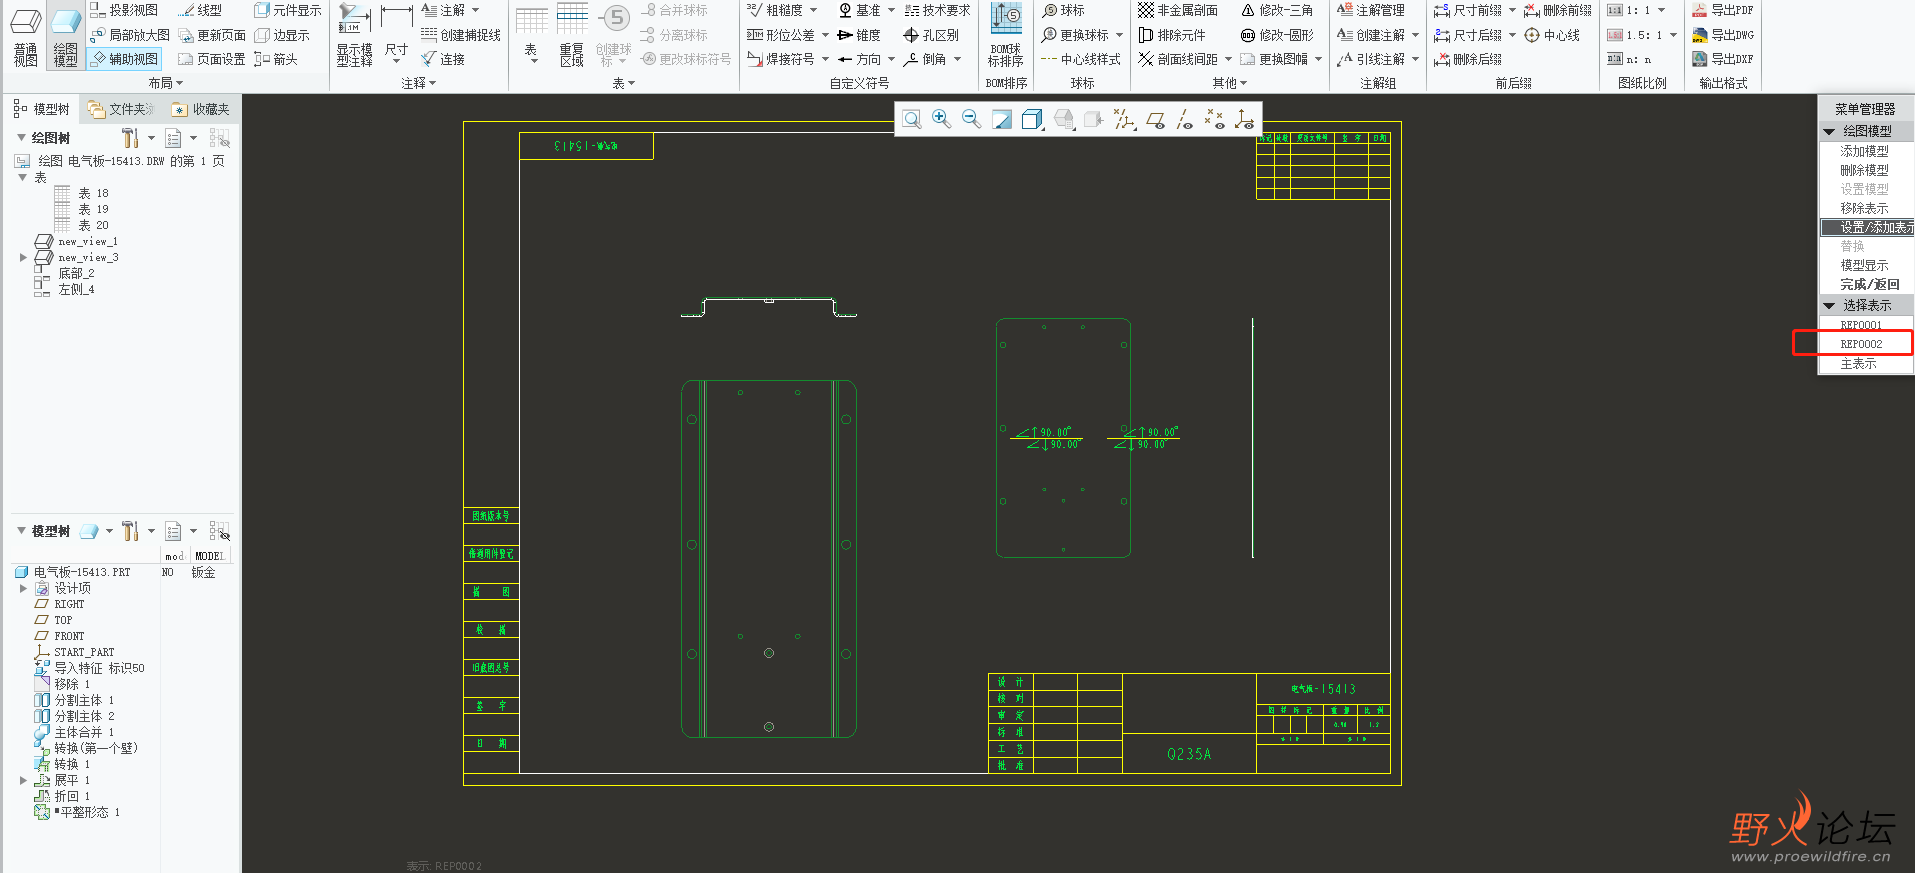This screenshot has width=1915, height=873.
Task: Expand the new_view_3 tree node
Action: [23, 258]
